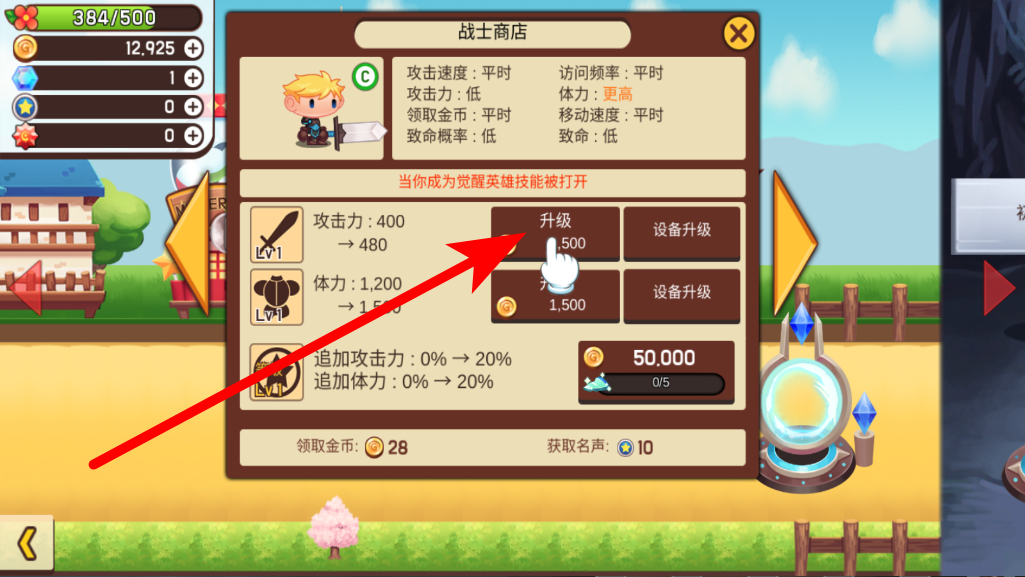Close the 战士商店 shop dialog
Viewport: 1025px width, 577px height.
[739, 33]
